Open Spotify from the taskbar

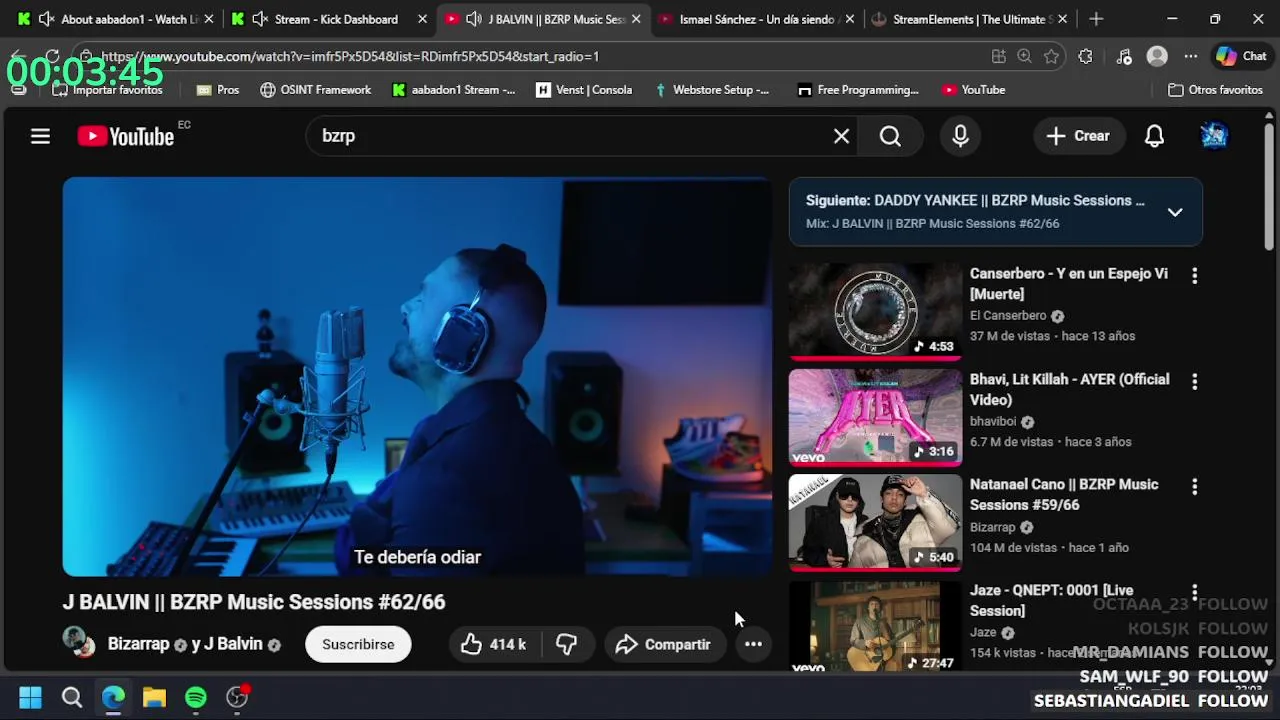196,697
